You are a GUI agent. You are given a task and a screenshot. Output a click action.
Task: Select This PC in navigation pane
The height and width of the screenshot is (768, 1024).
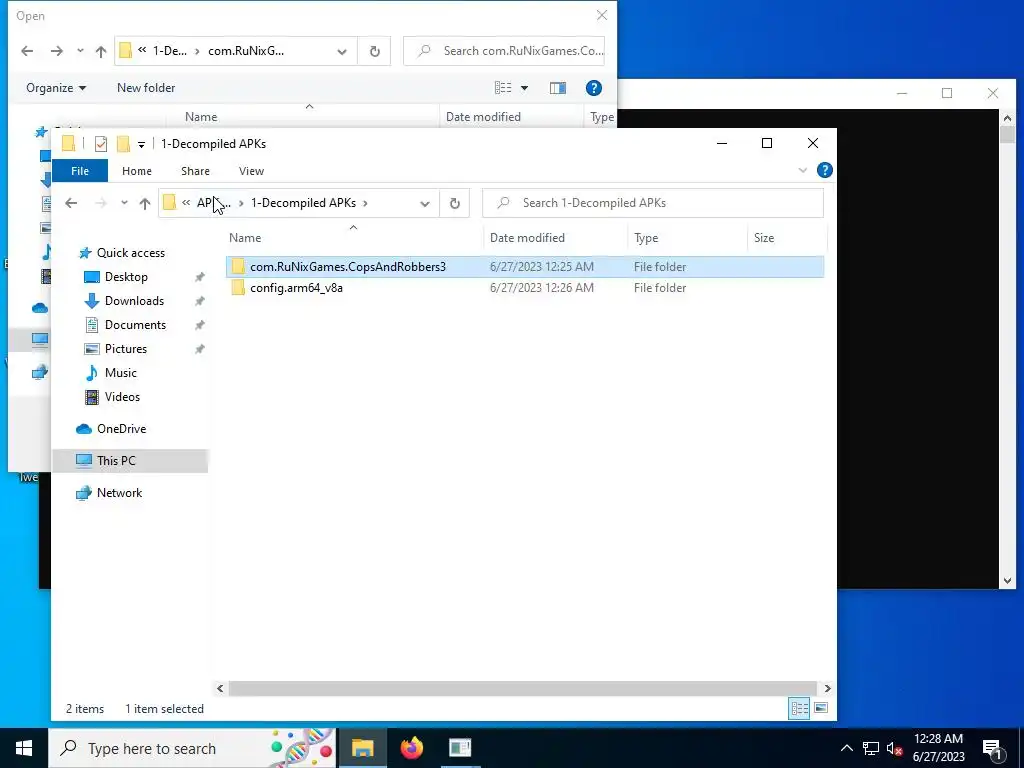(130, 460)
